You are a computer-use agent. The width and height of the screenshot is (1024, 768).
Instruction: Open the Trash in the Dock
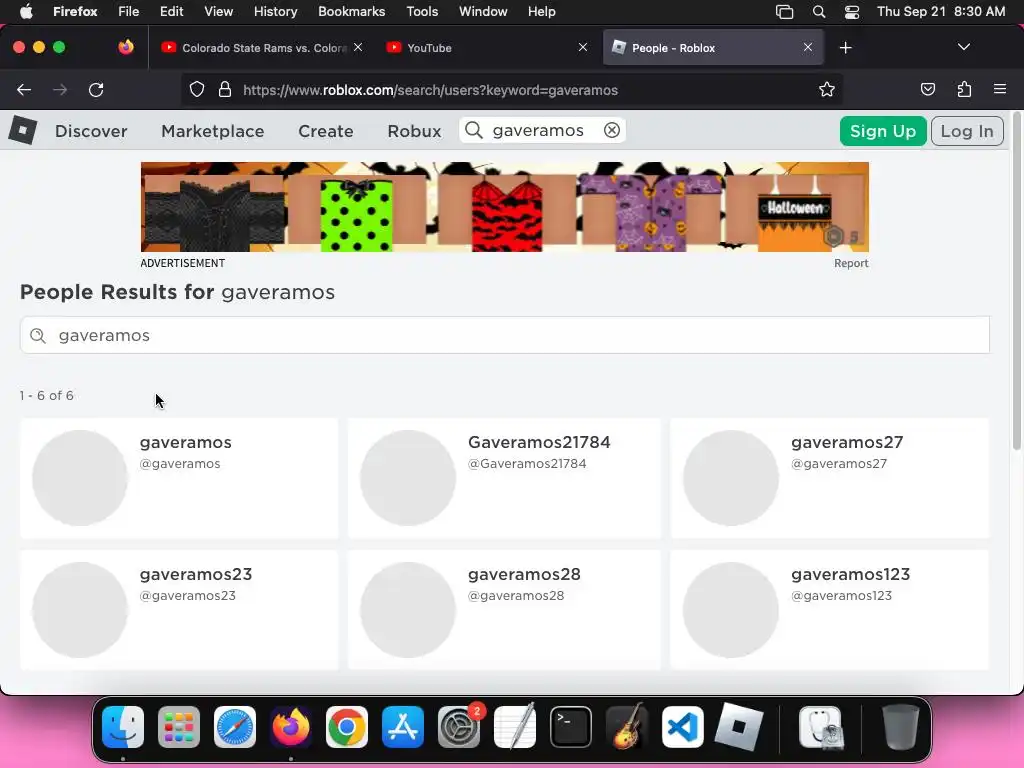click(901, 727)
